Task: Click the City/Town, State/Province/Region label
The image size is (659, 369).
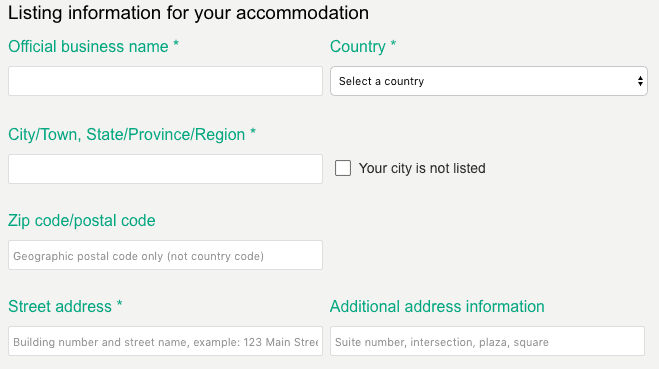Action: [127, 135]
